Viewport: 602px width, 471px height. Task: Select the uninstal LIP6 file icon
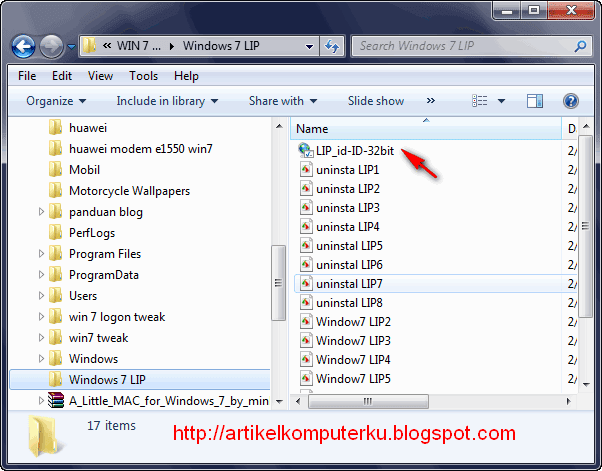coord(306,264)
